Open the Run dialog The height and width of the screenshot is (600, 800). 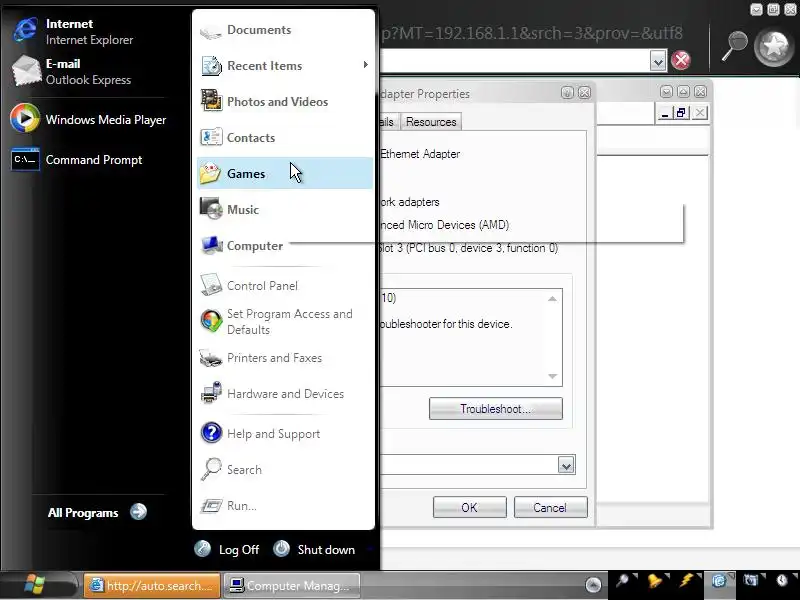[285, 506]
